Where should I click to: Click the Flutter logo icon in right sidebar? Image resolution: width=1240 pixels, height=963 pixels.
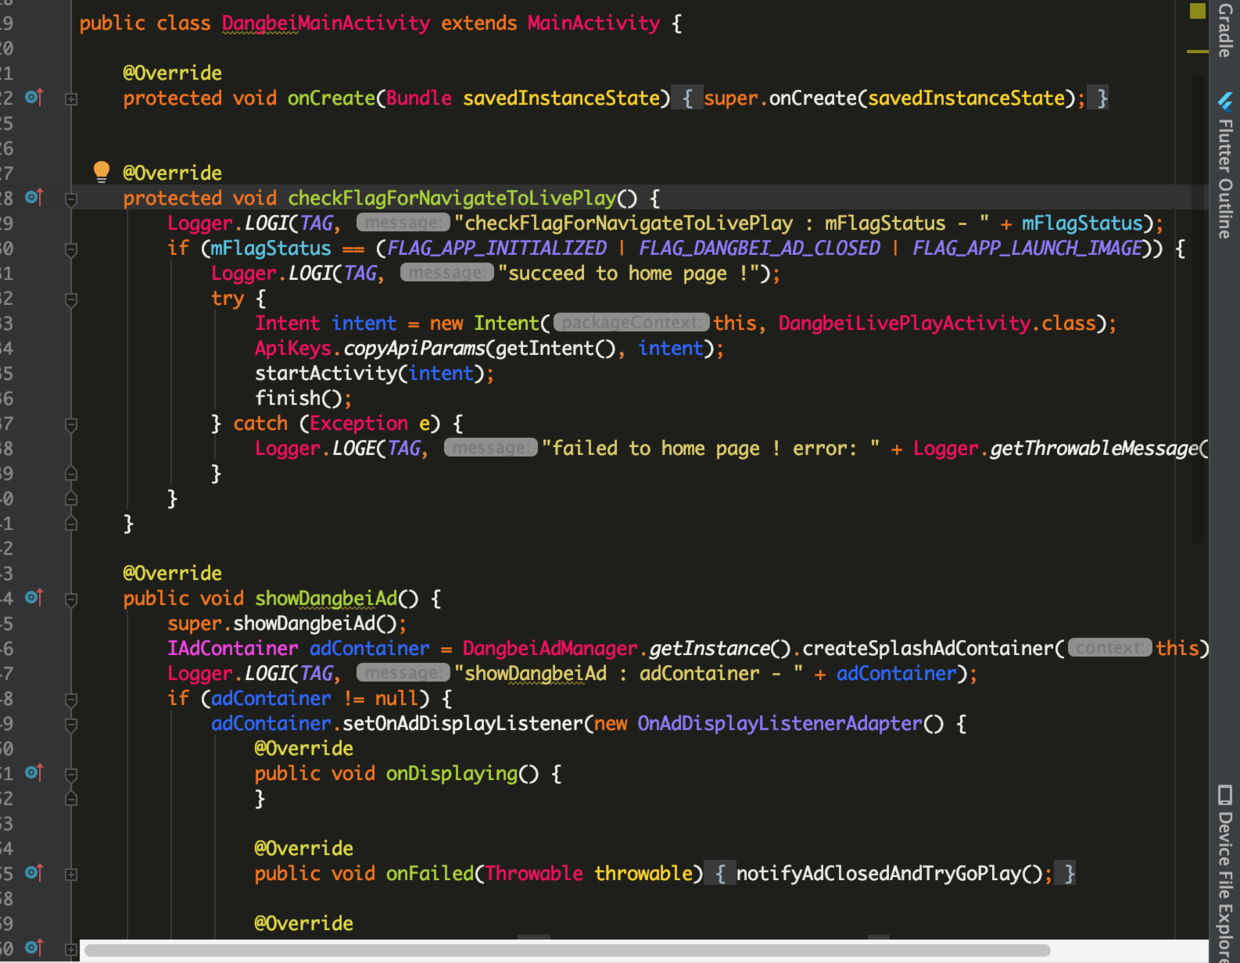[1225, 101]
